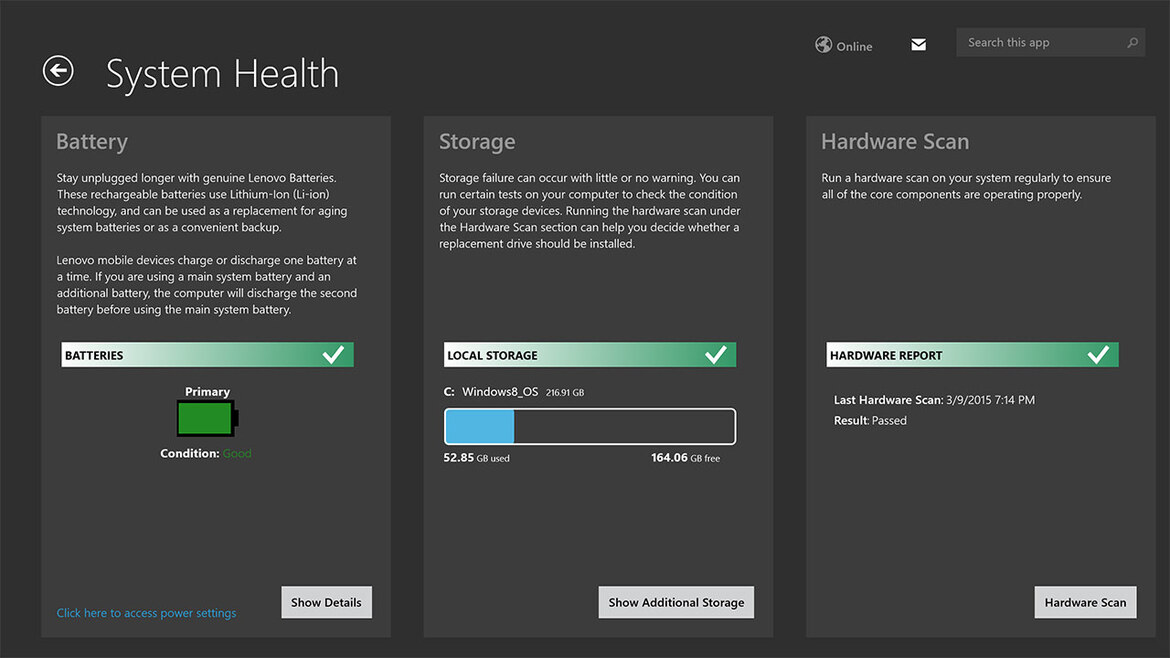1170x658 pixels.
Task: Click the Primary battery icon
Action: click(x=207, y=418)
